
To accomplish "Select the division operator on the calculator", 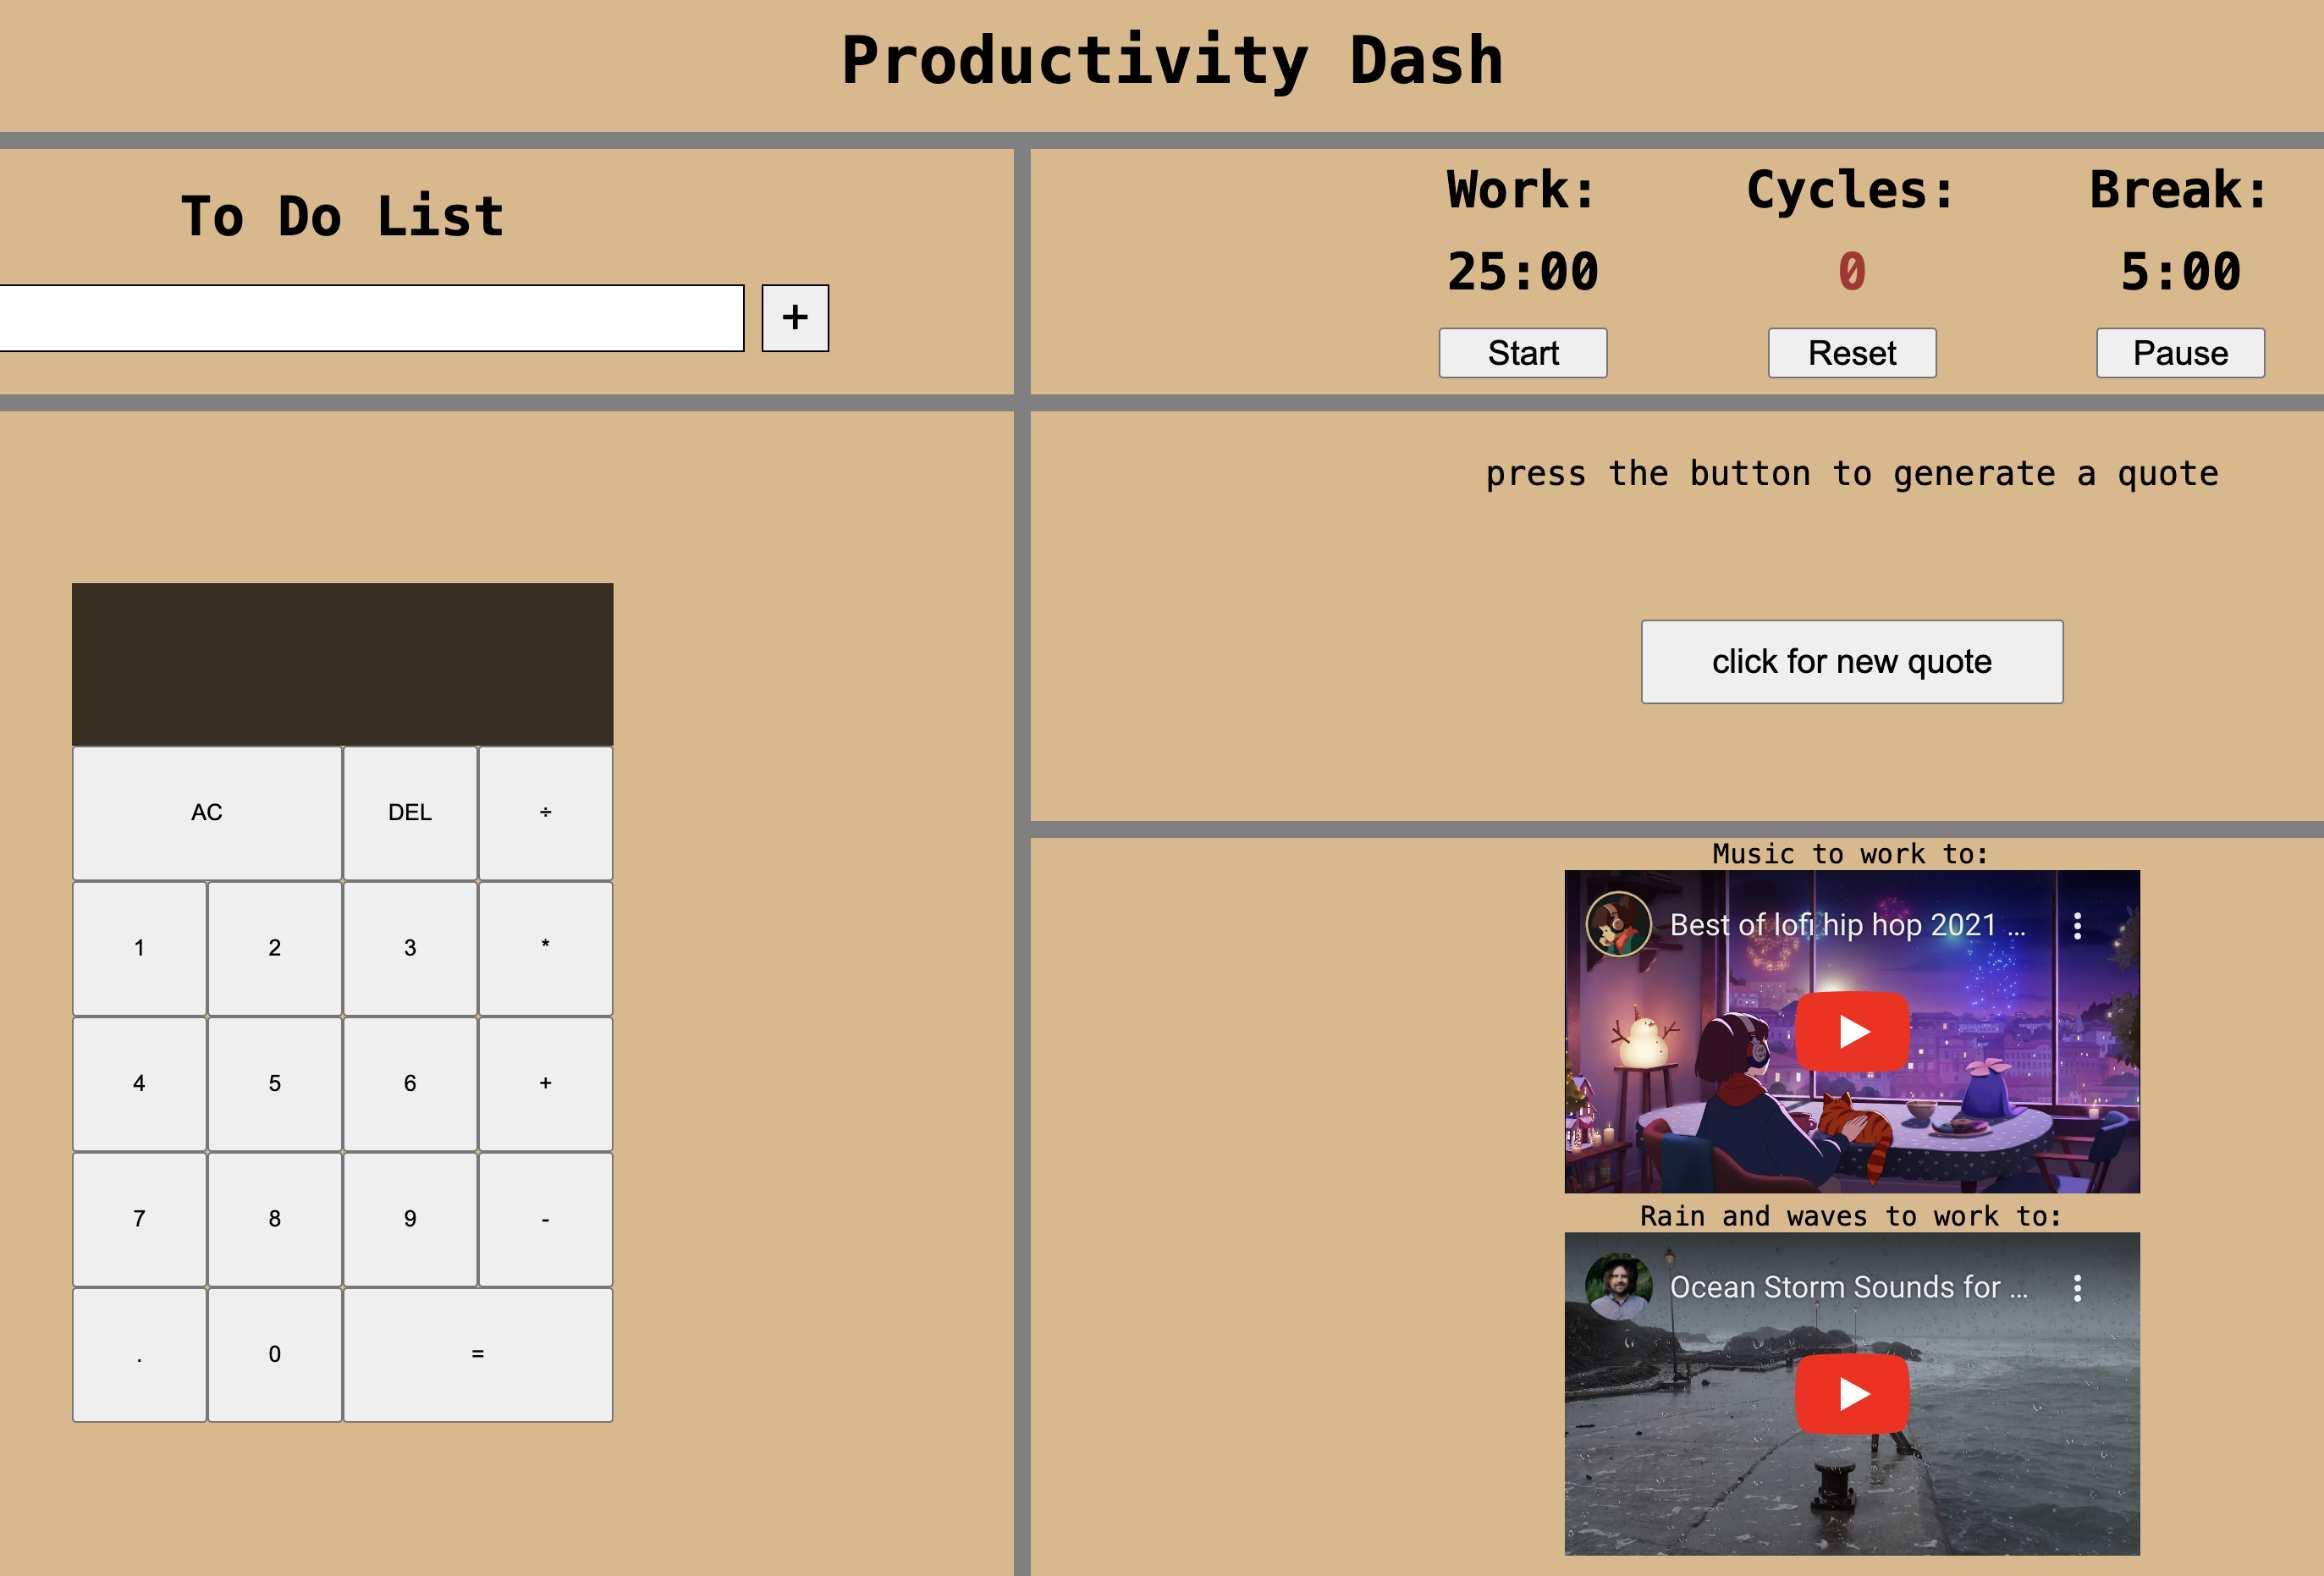I will click(x=545, y=812).
